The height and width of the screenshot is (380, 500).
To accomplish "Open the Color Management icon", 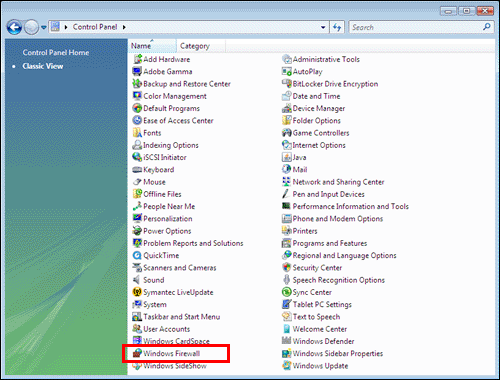I will 137,96.
